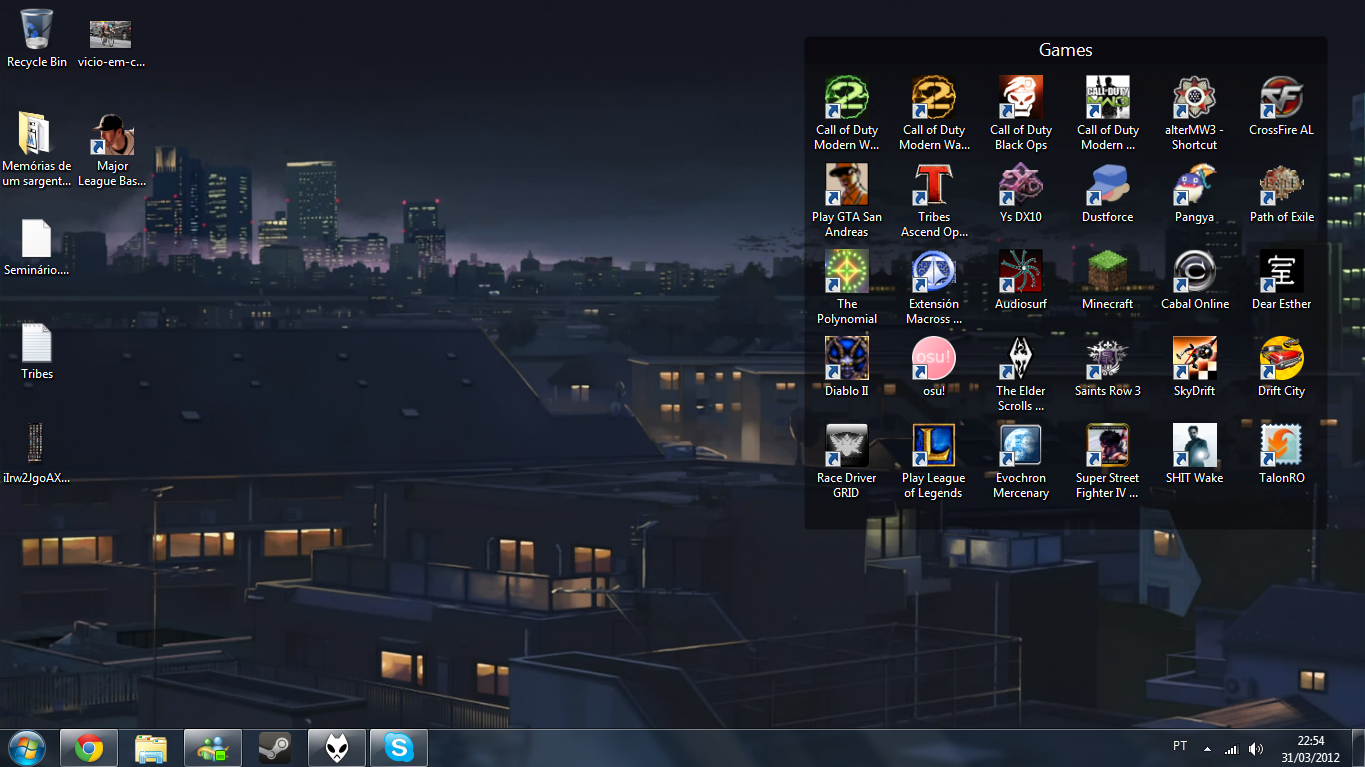Launch Evochron Mercenary
Viewport: 1365px width, 767px height.
coord(1020,446)
